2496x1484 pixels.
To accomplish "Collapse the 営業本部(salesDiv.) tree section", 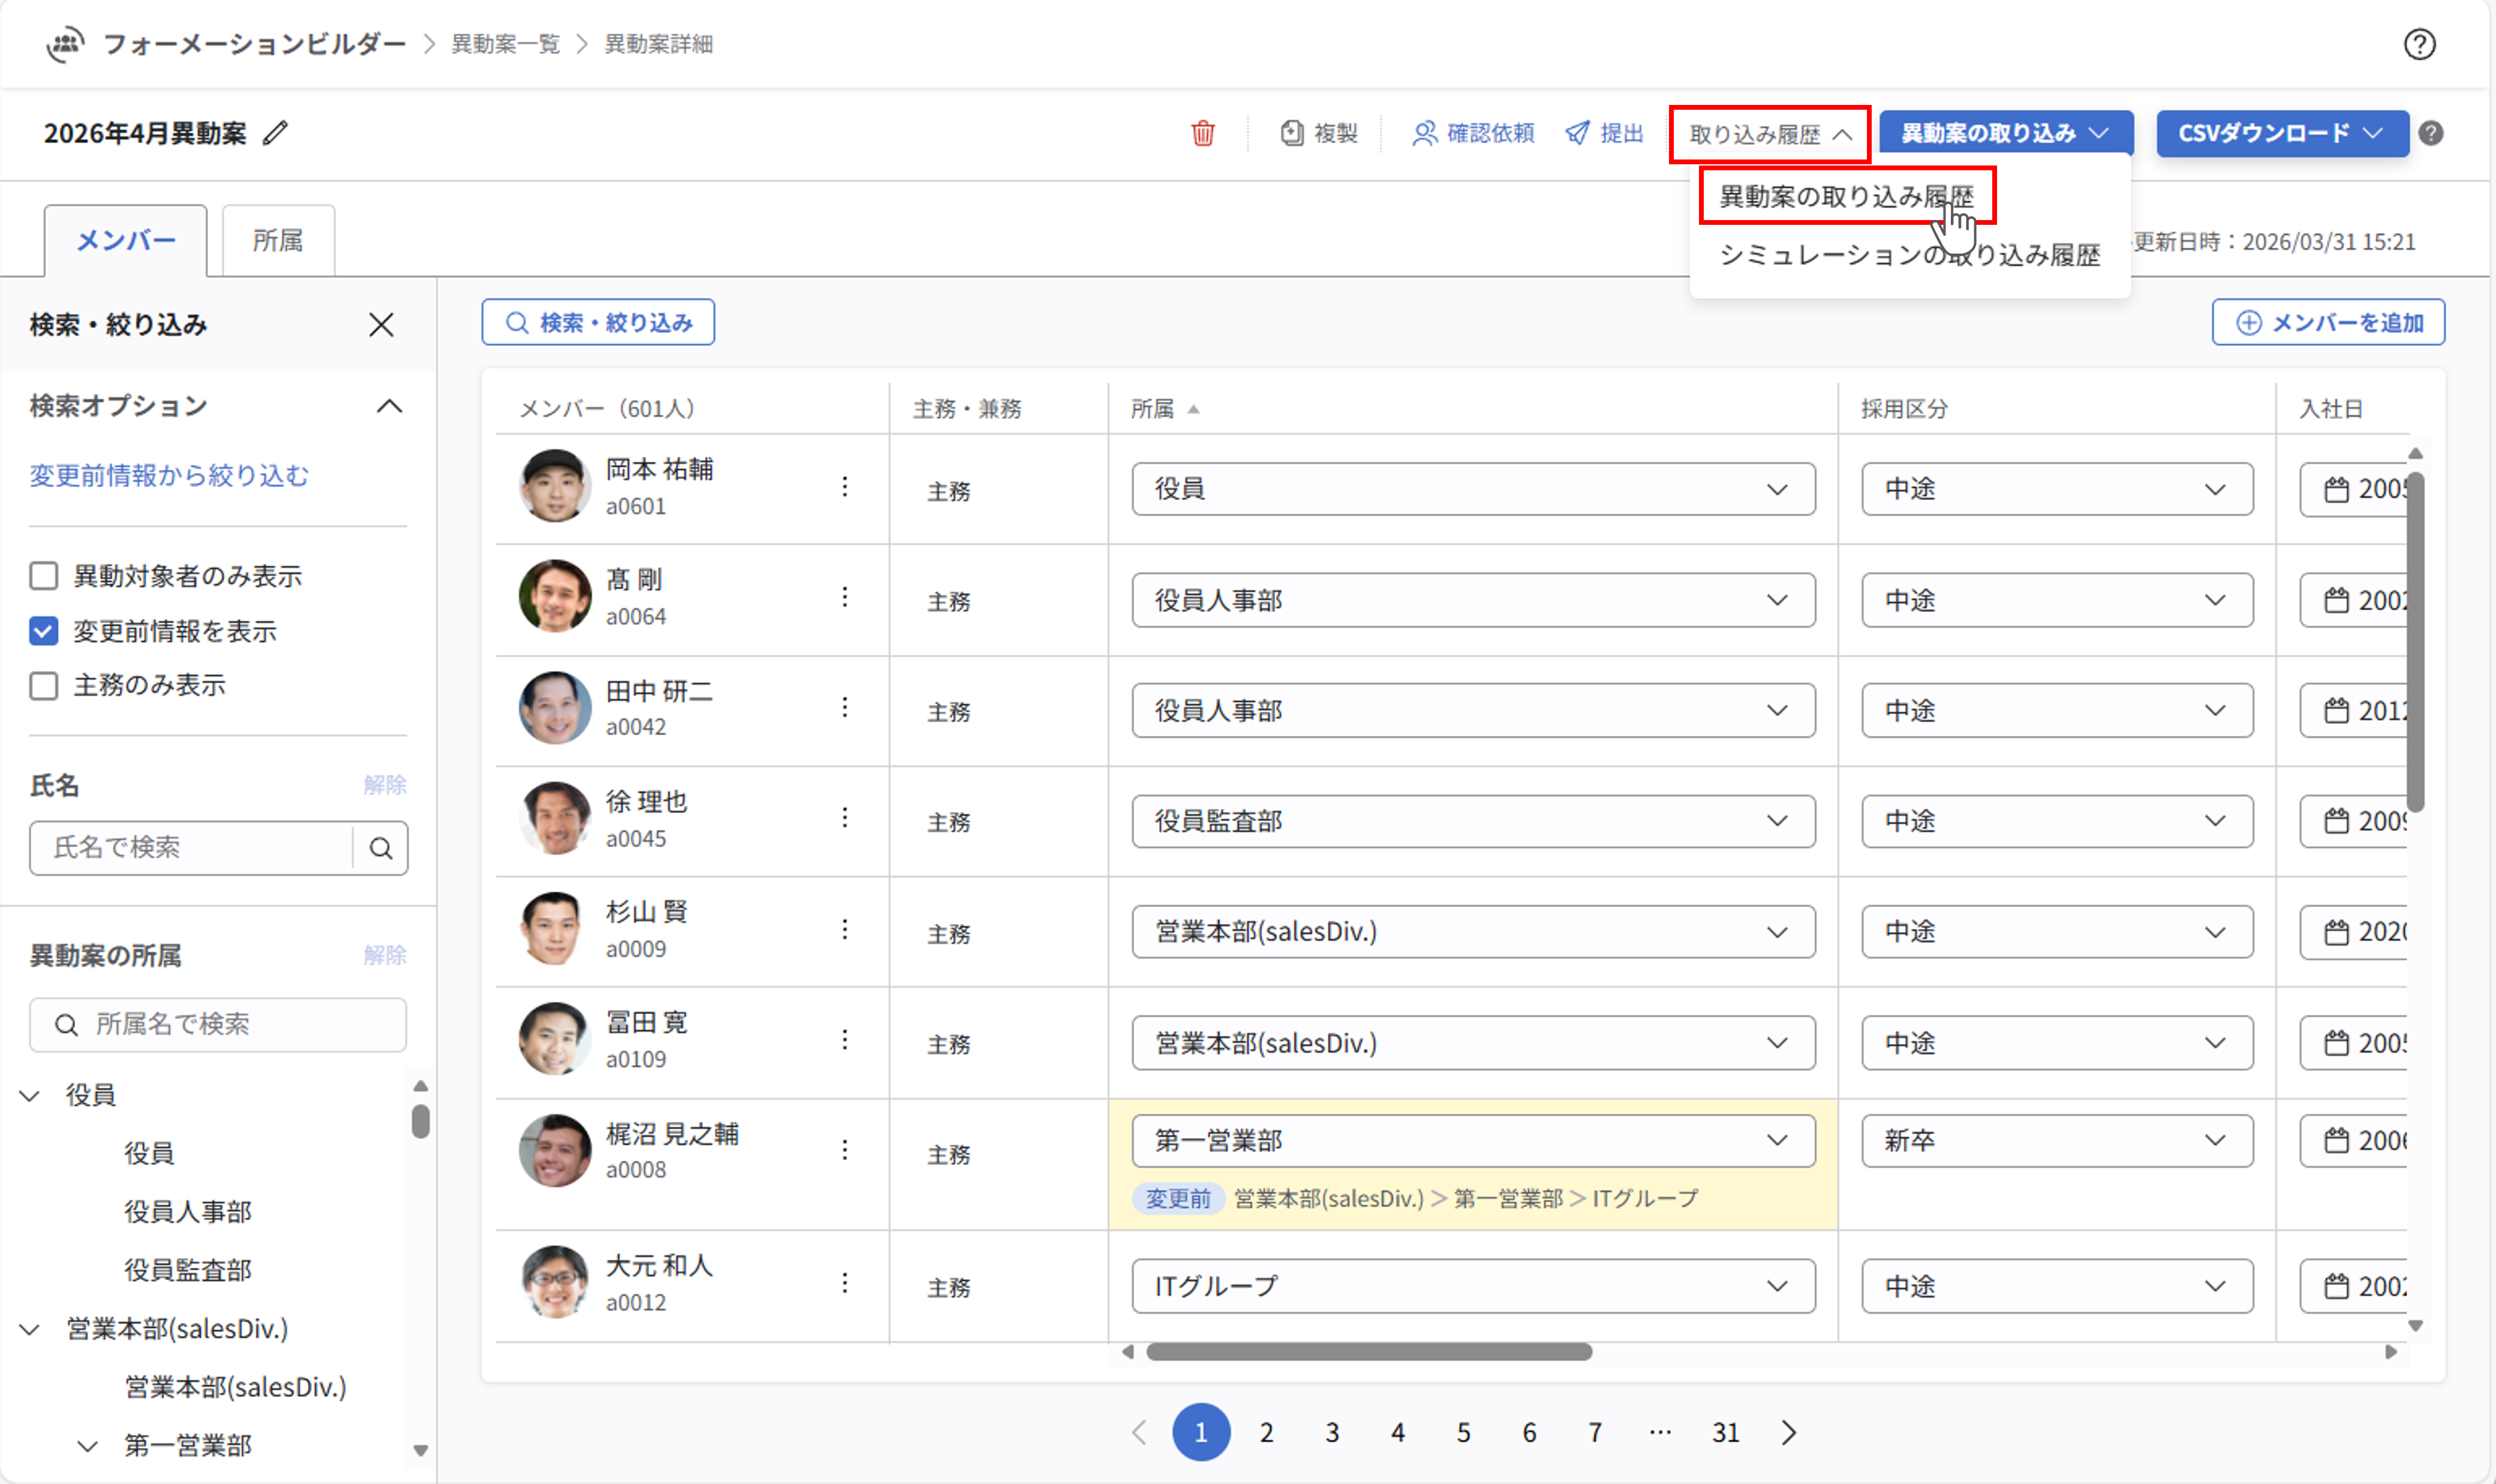I will coord(28,1329).
